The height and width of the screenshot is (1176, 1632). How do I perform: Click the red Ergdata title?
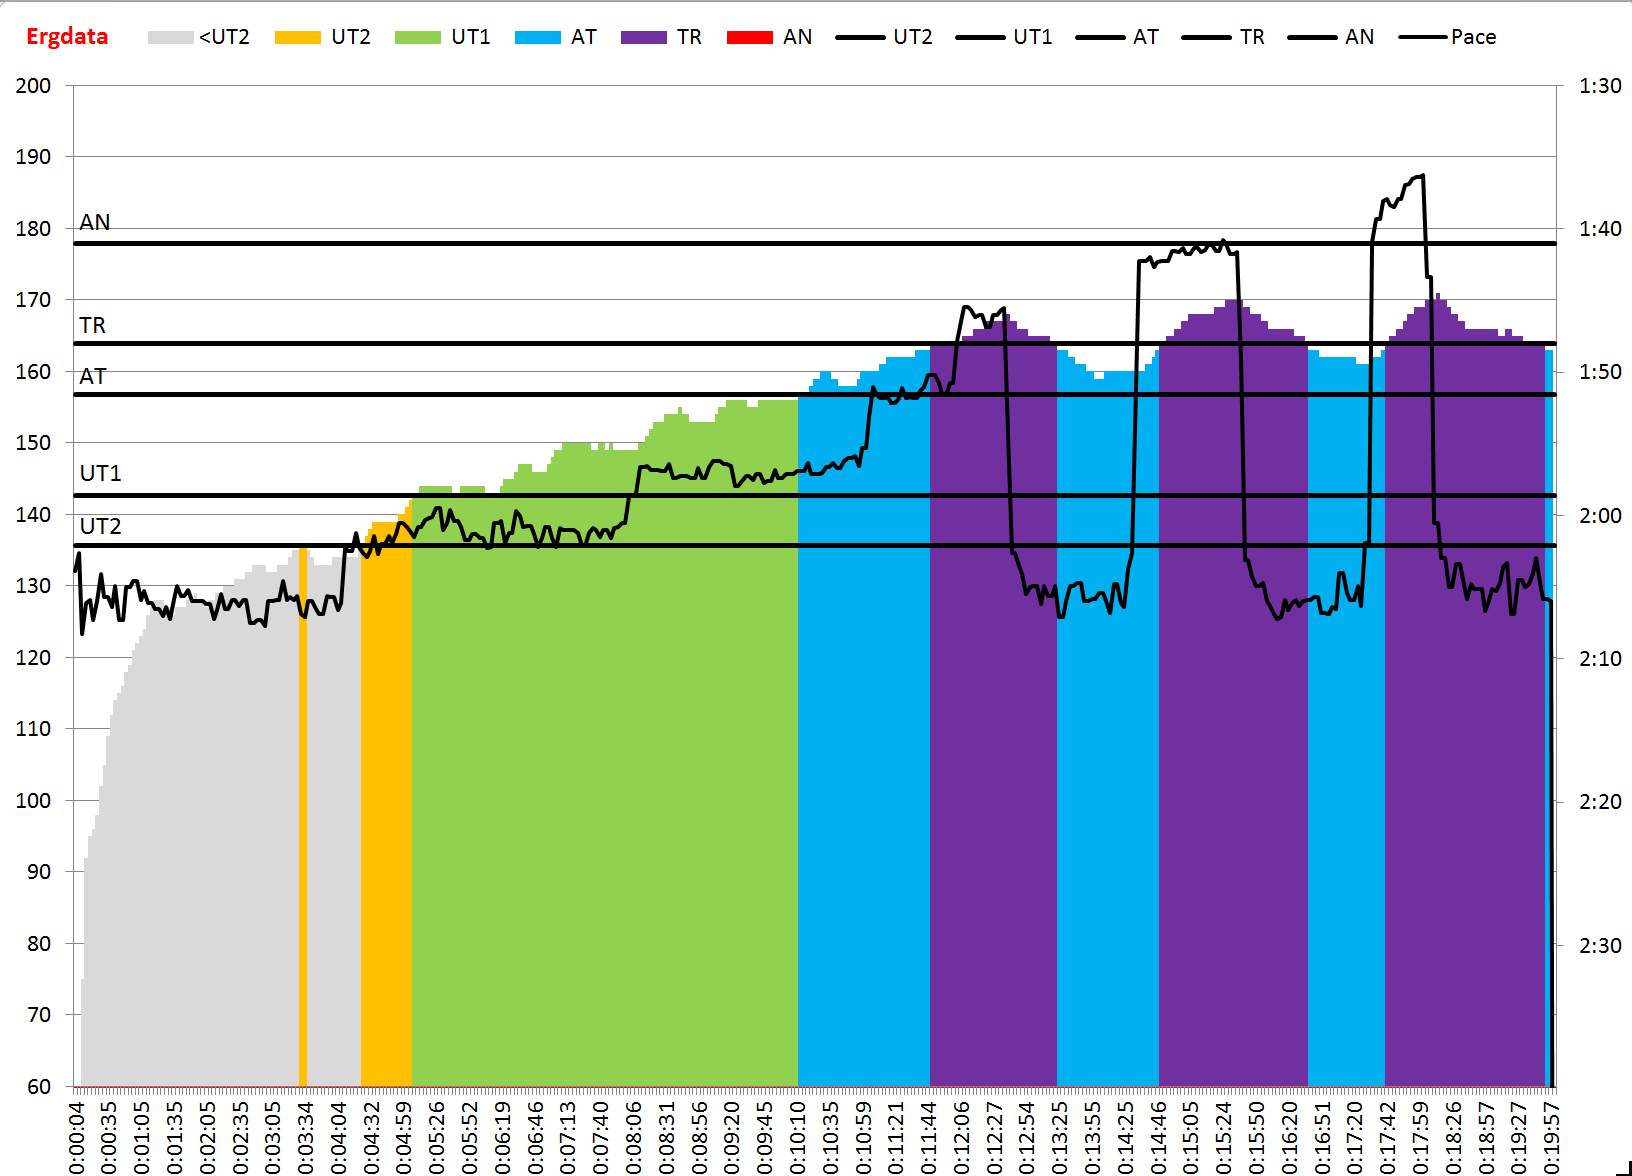coord(67,37)
